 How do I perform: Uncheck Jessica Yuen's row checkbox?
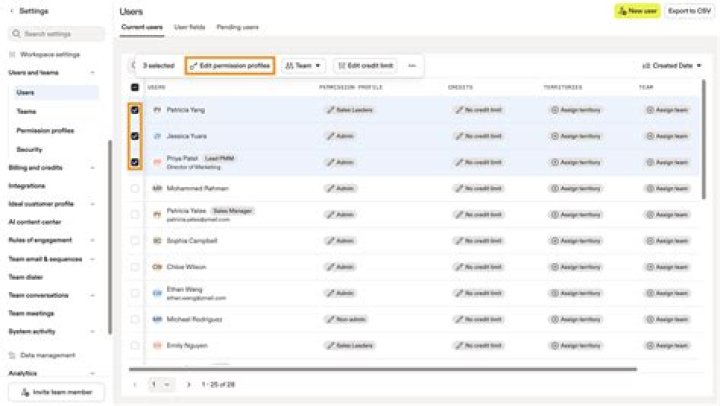pyautogui.click(x=135, y=136)
